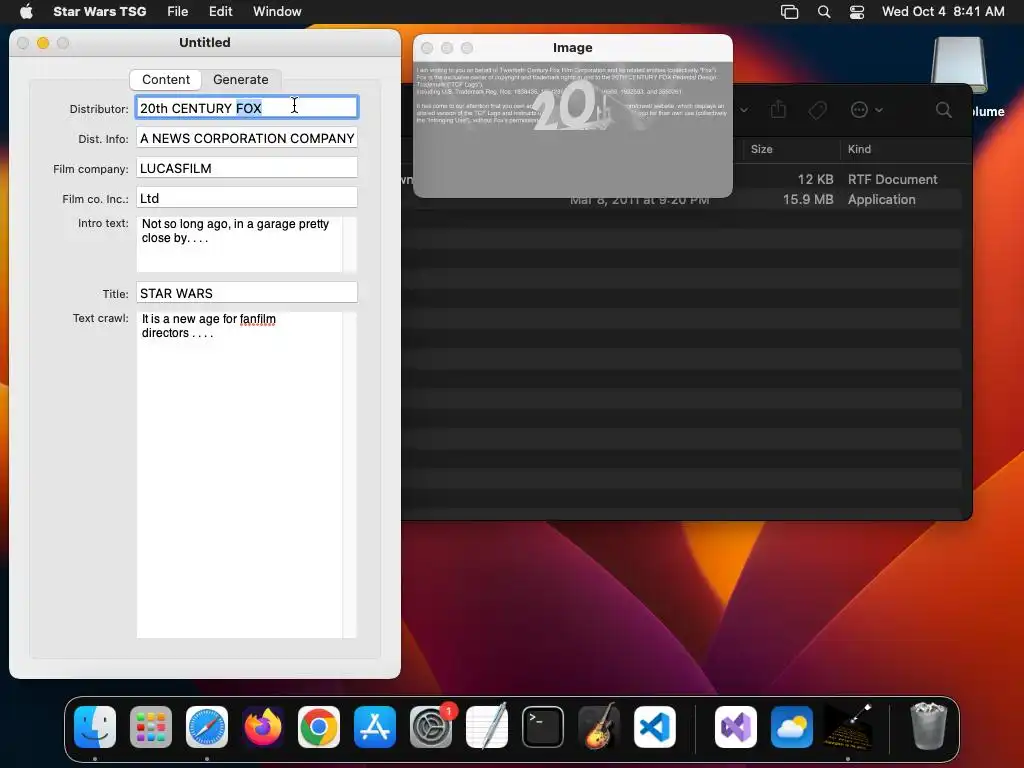
Task: Click the Finder window tags icon
Action: click(x=818, y=110)
